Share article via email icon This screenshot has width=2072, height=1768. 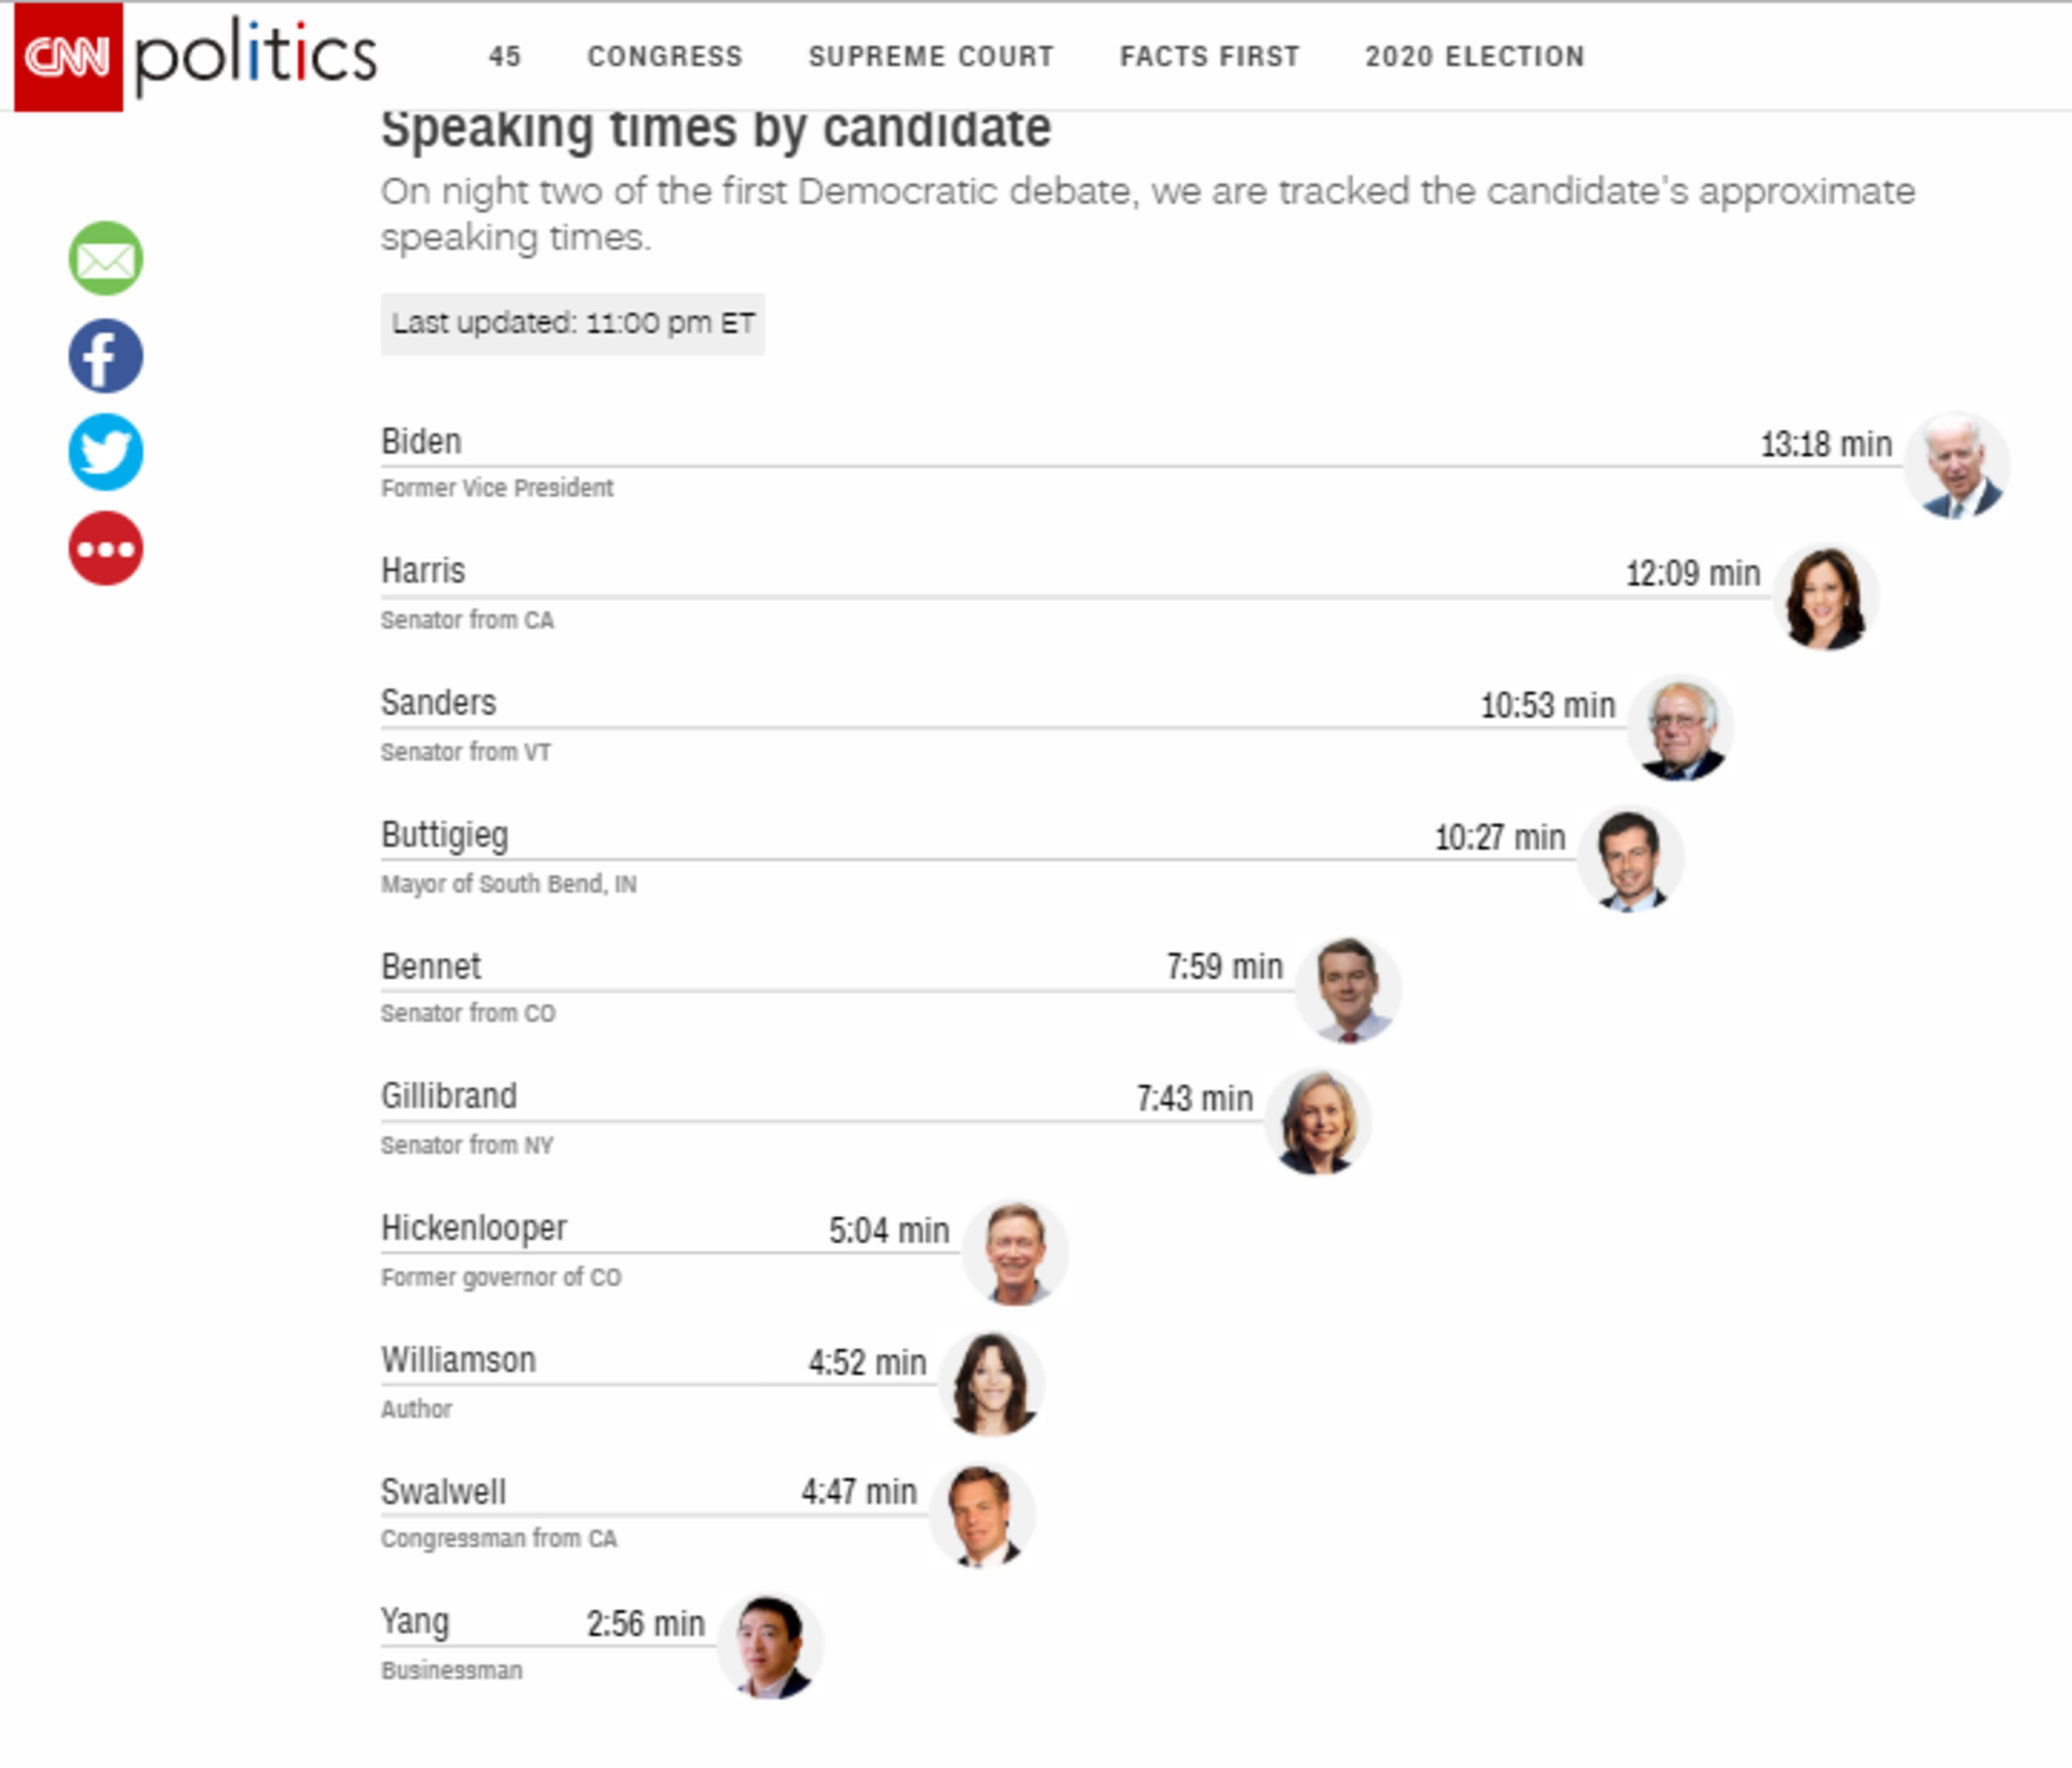click(106, 259)
